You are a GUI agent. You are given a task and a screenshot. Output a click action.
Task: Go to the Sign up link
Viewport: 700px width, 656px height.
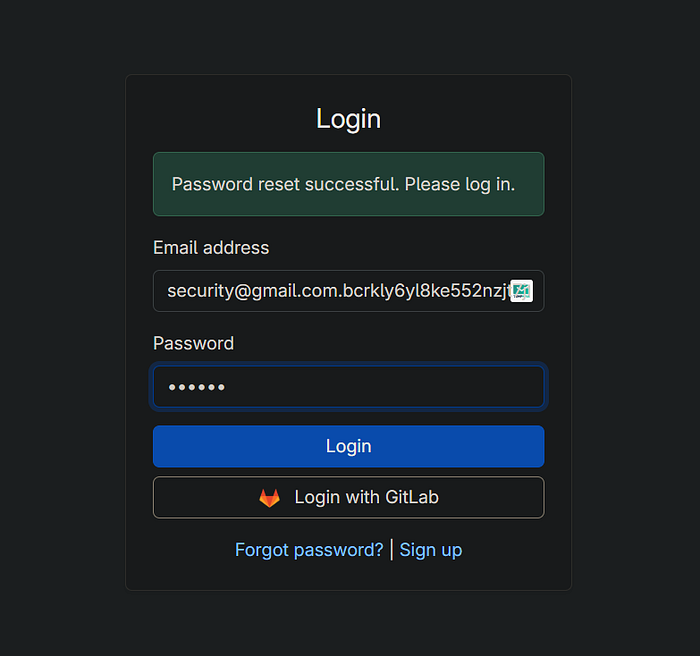431,550
